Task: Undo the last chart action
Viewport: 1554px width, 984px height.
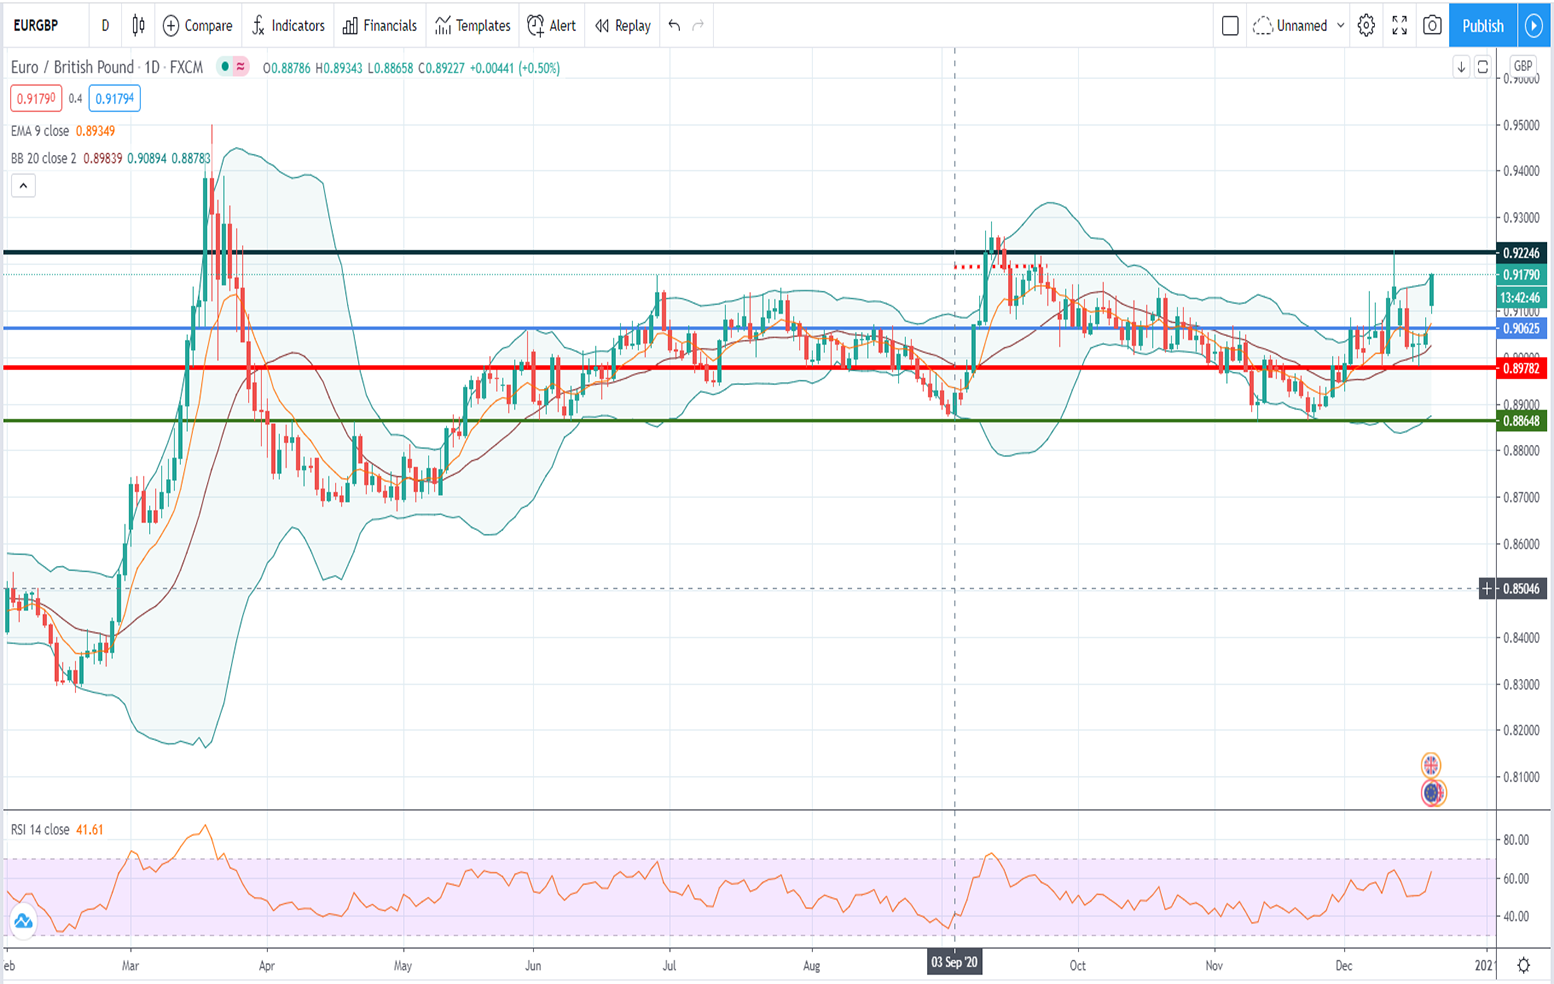Action: 674,26
